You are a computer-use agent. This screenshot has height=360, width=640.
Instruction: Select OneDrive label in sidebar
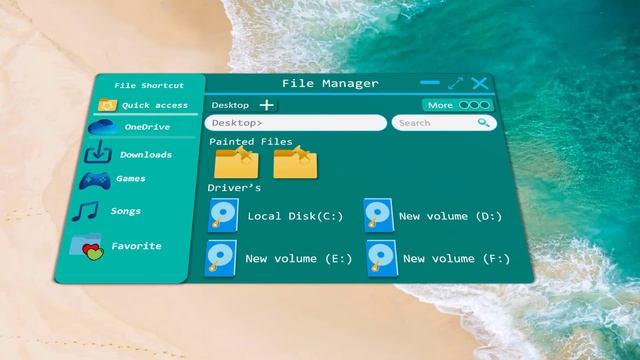tap(147, 127)
